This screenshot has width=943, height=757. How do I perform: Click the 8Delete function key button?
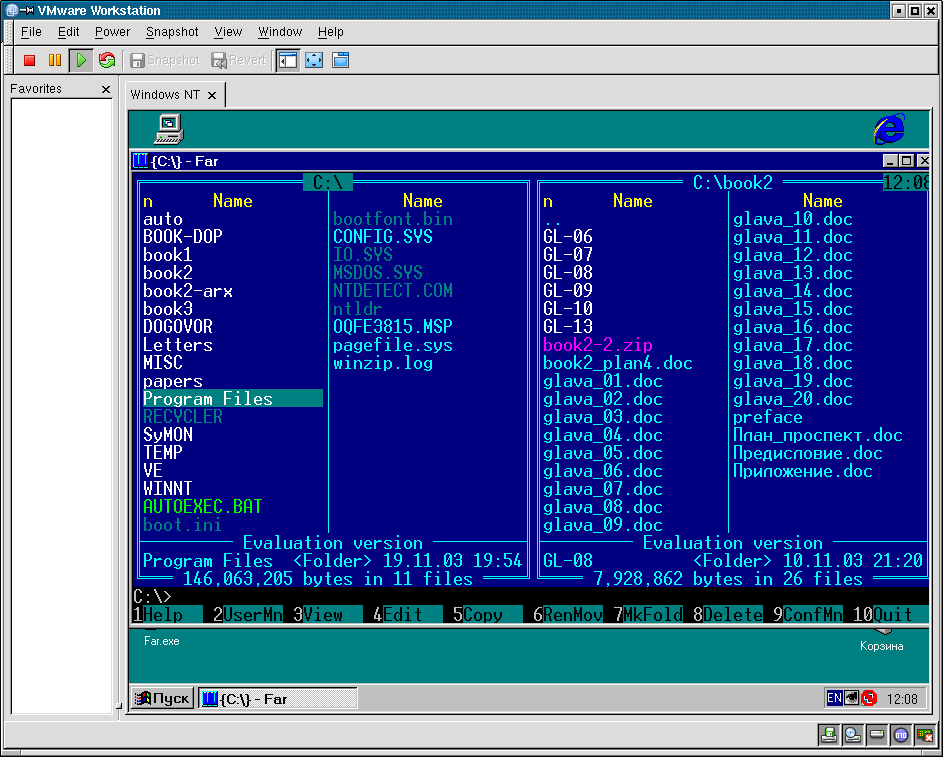728,614
